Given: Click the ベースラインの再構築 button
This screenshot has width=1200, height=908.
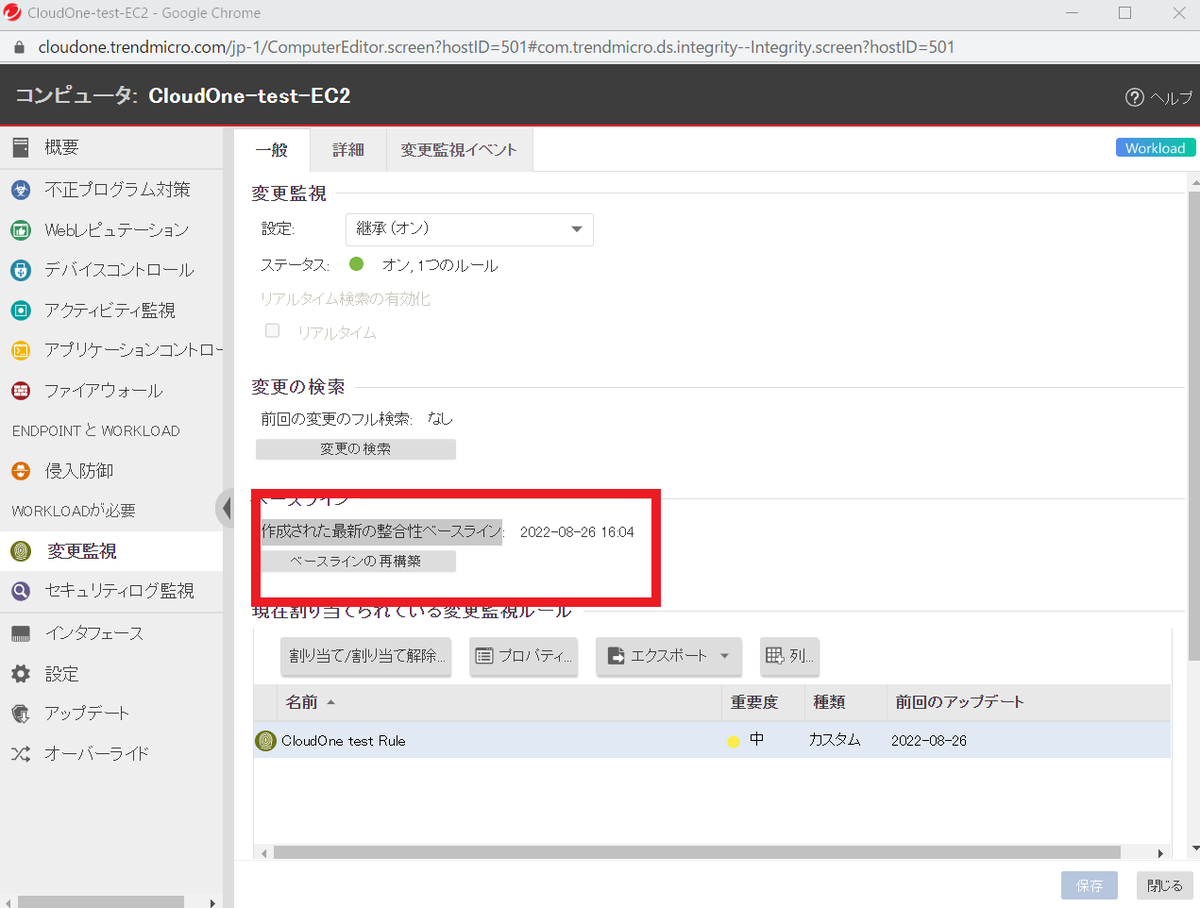Looking at the screenshot, I should [356, 561].
